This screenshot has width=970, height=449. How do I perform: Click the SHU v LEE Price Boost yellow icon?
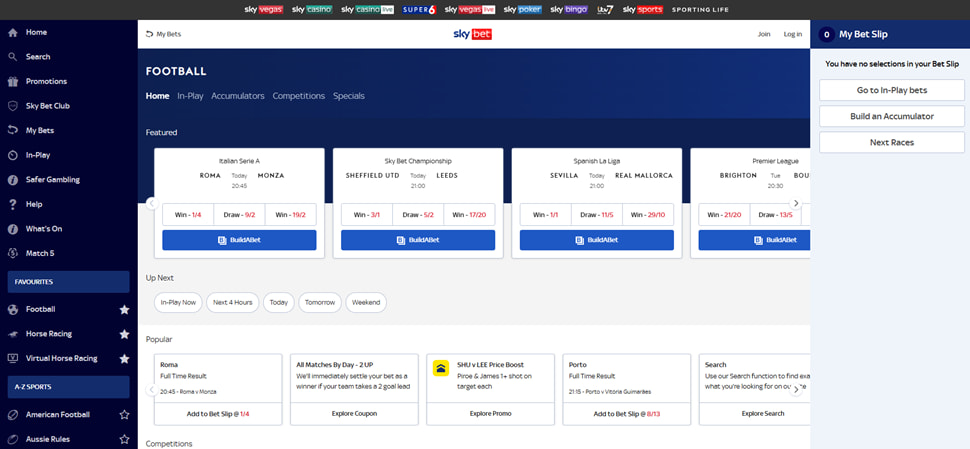click(x=441, y=369)
